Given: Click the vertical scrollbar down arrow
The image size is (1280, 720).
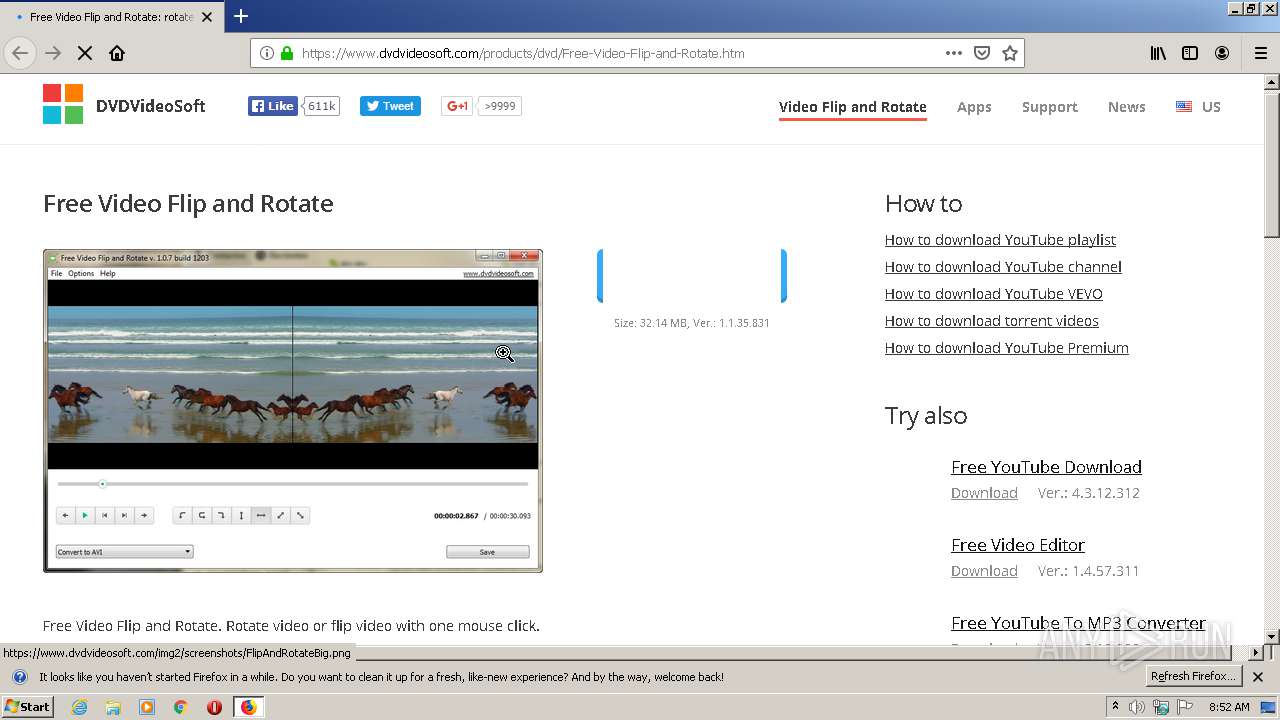Looking at the screenshot, I should pyautogui.click(x=1271, y=636).
